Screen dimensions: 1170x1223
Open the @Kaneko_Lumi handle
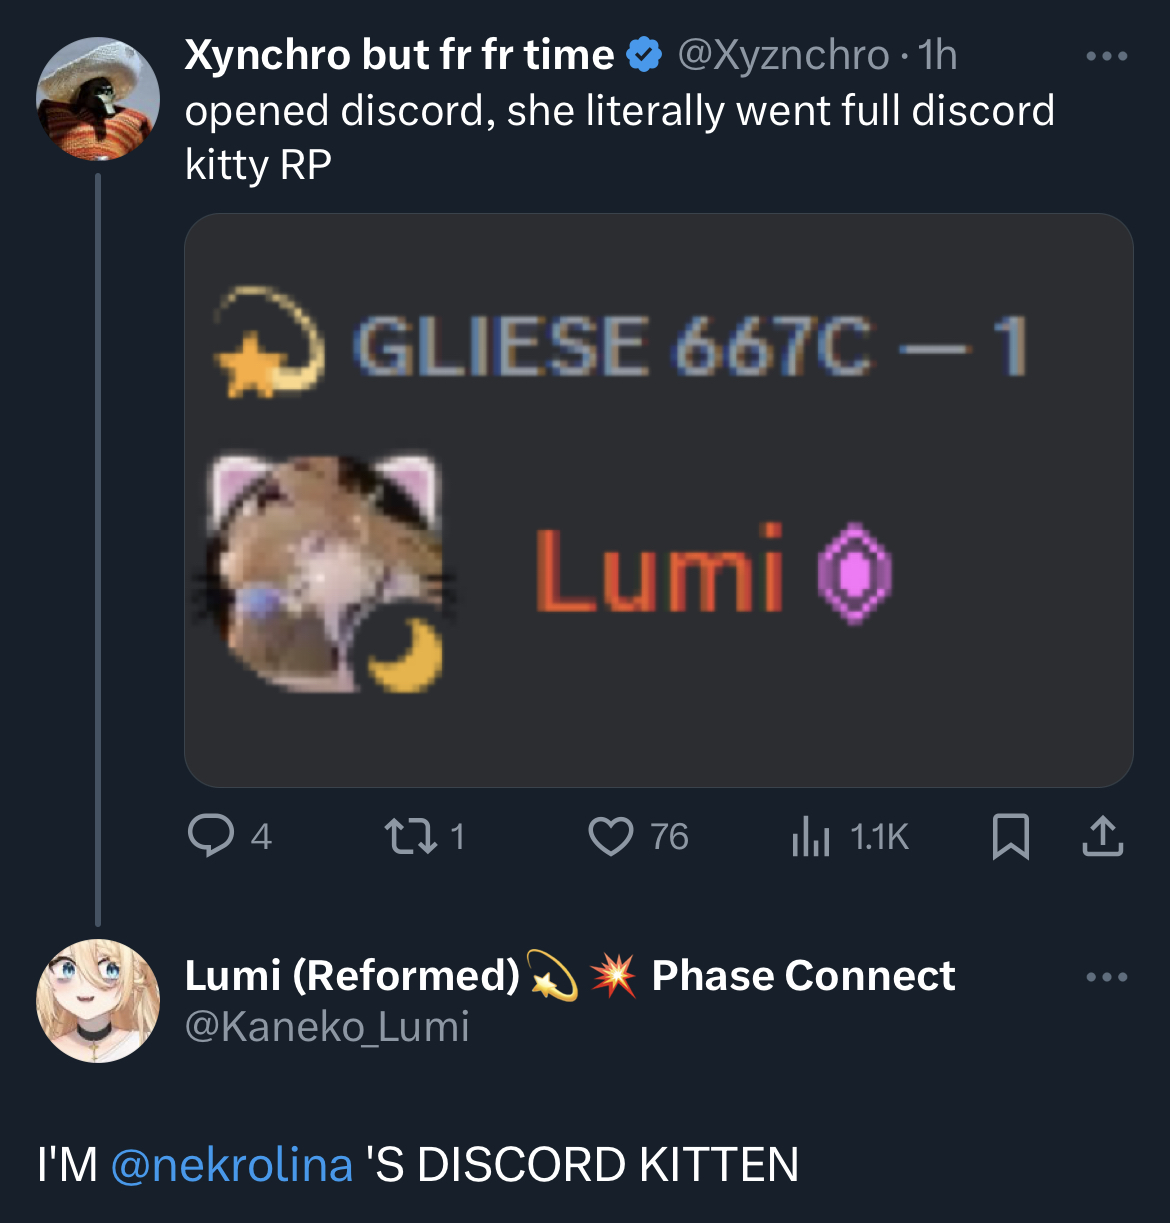tap(327, 1027)
